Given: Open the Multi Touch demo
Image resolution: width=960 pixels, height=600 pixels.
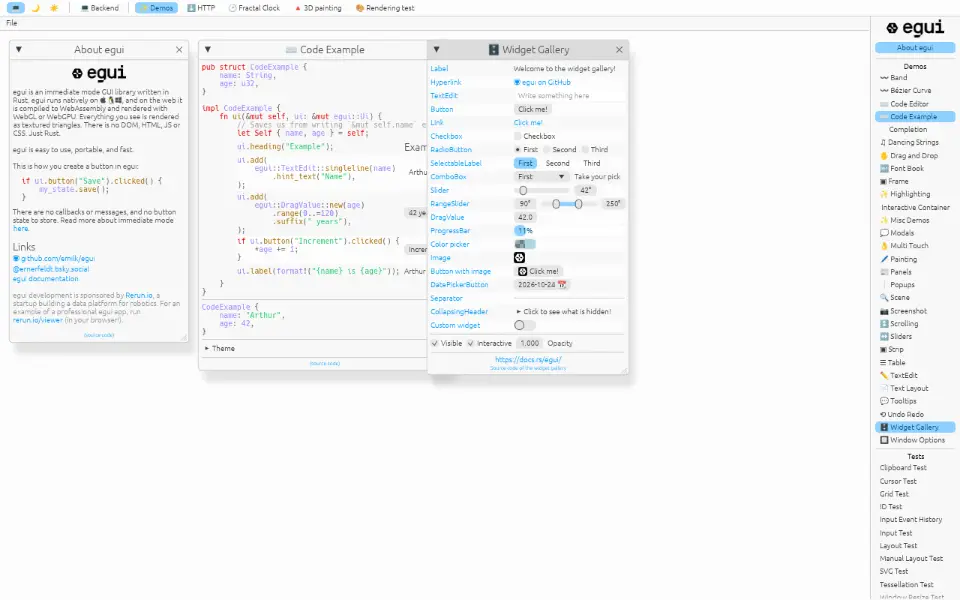Looking at the screenshot, I should click(x=904, y=246).
